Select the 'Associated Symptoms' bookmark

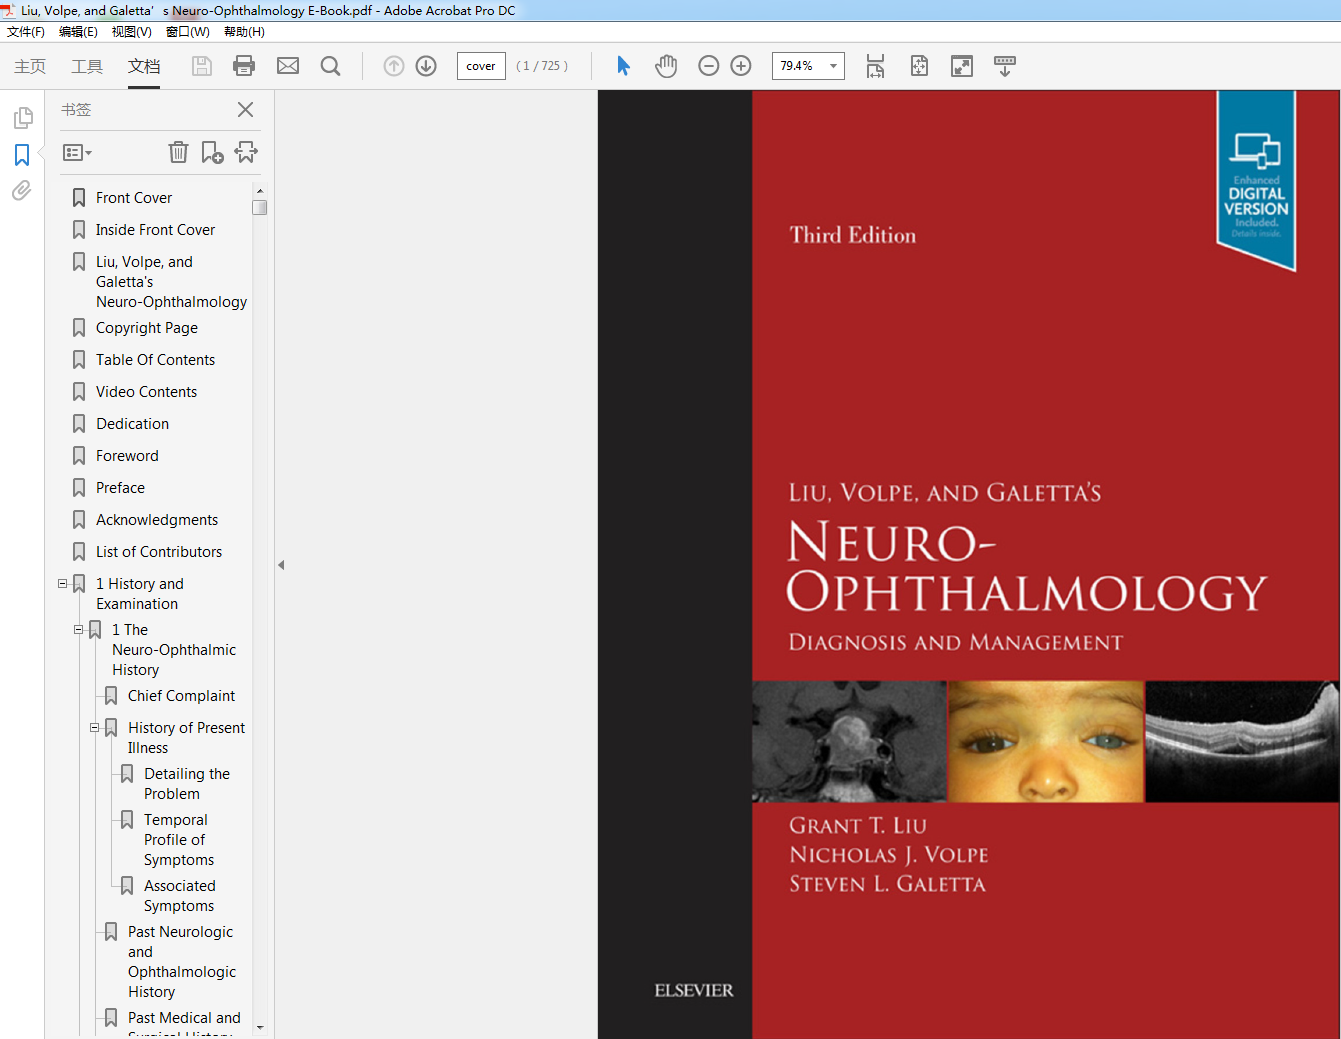(179, 896)
